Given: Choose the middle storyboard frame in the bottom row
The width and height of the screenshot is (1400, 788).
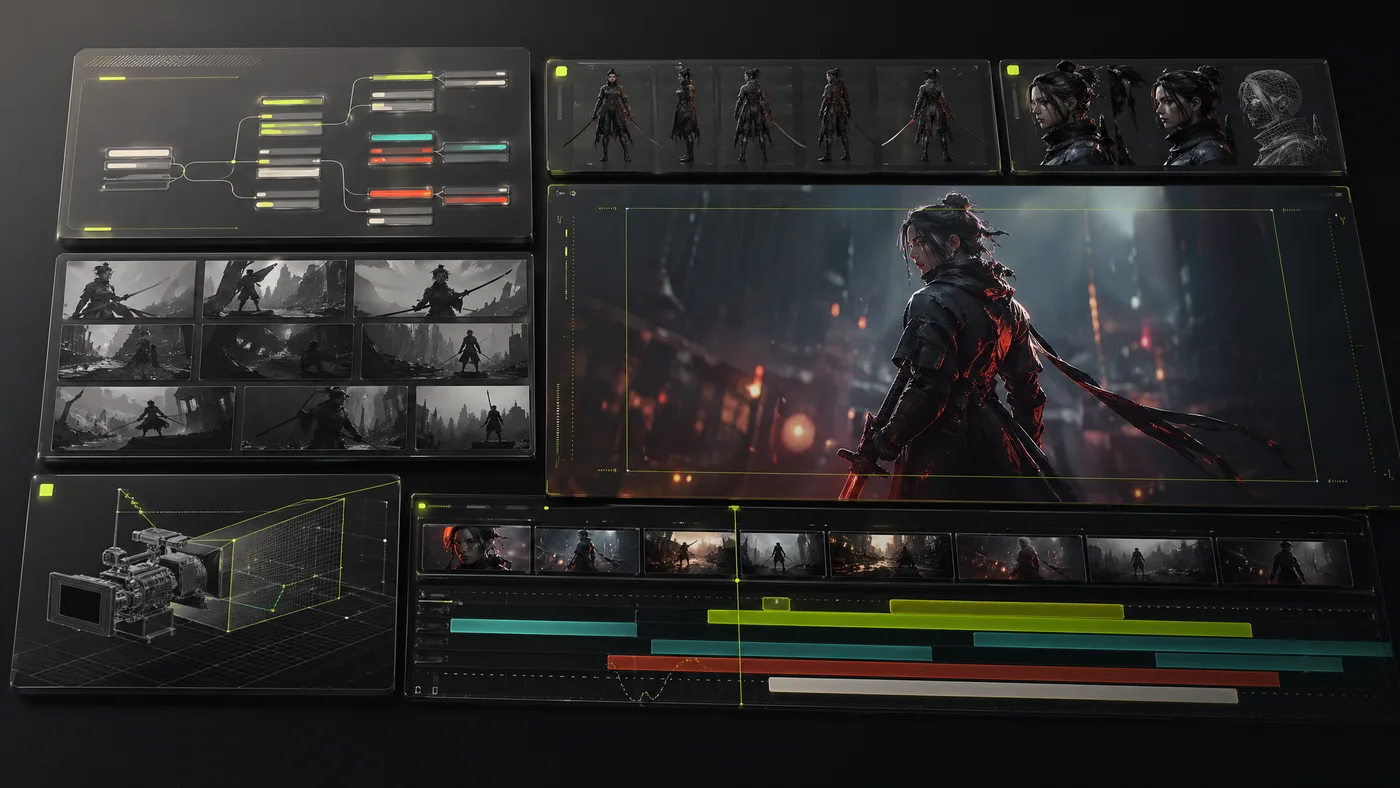Looking at the screenshot, I should pyautogui.click(x=325, y=418).
